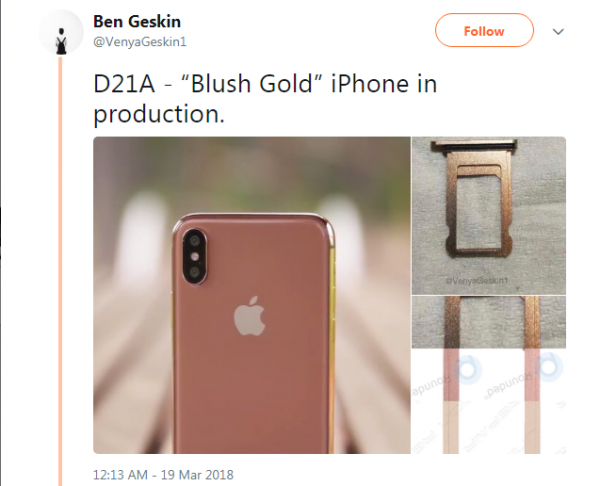The width and height of the screenshot is (600, 486).
Task: Open the Blush Gold iPhone photo
Action: coord(252,295)
